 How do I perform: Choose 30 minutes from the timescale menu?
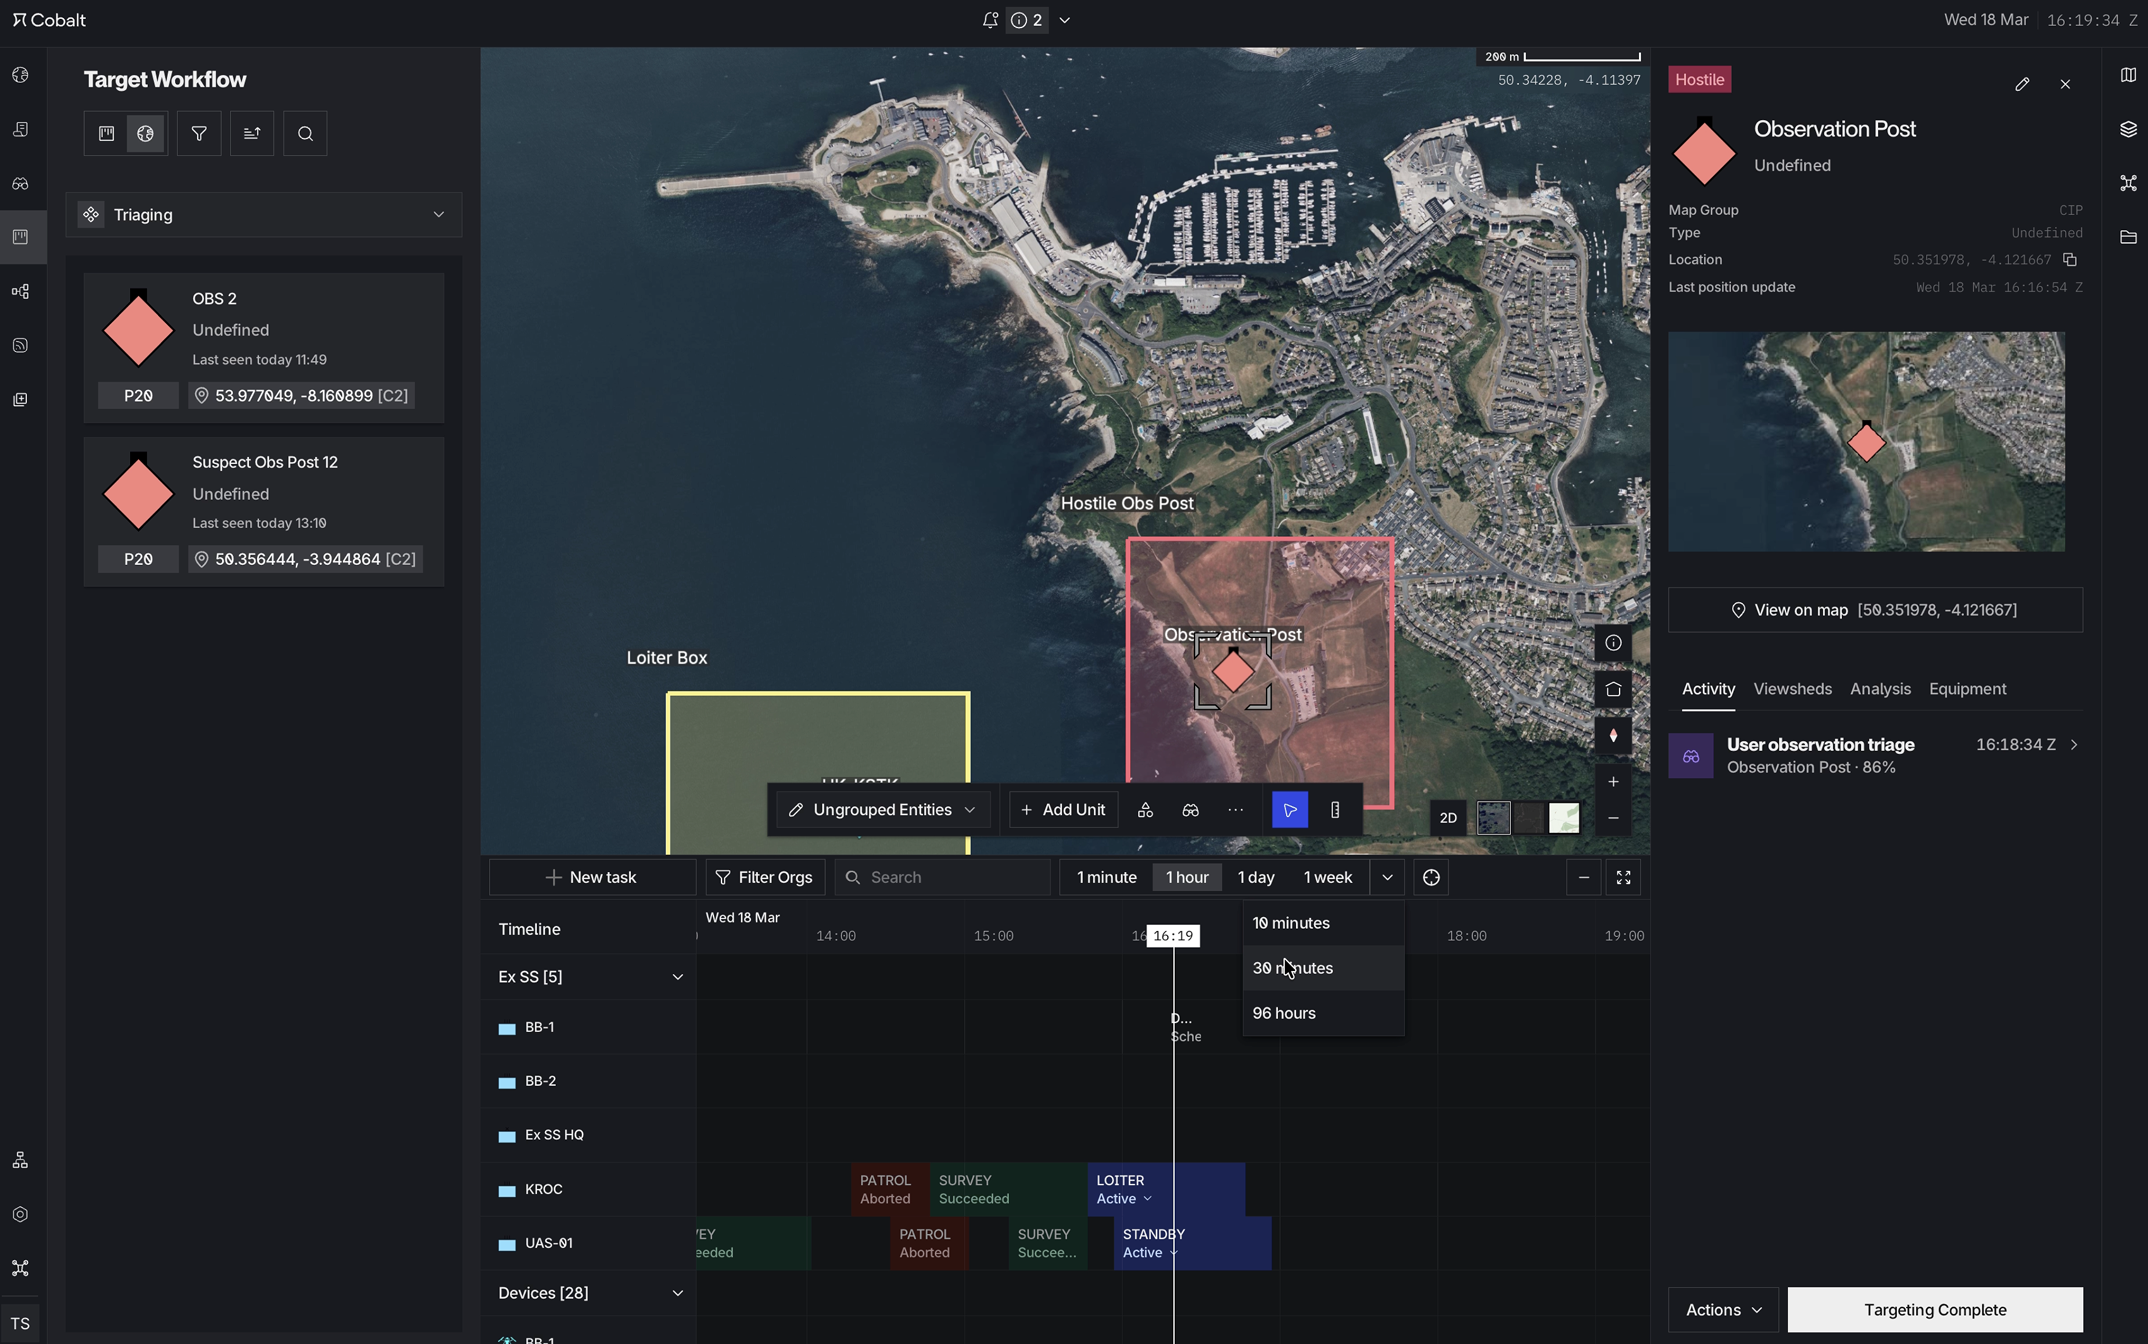click(x=1292, y=968)
